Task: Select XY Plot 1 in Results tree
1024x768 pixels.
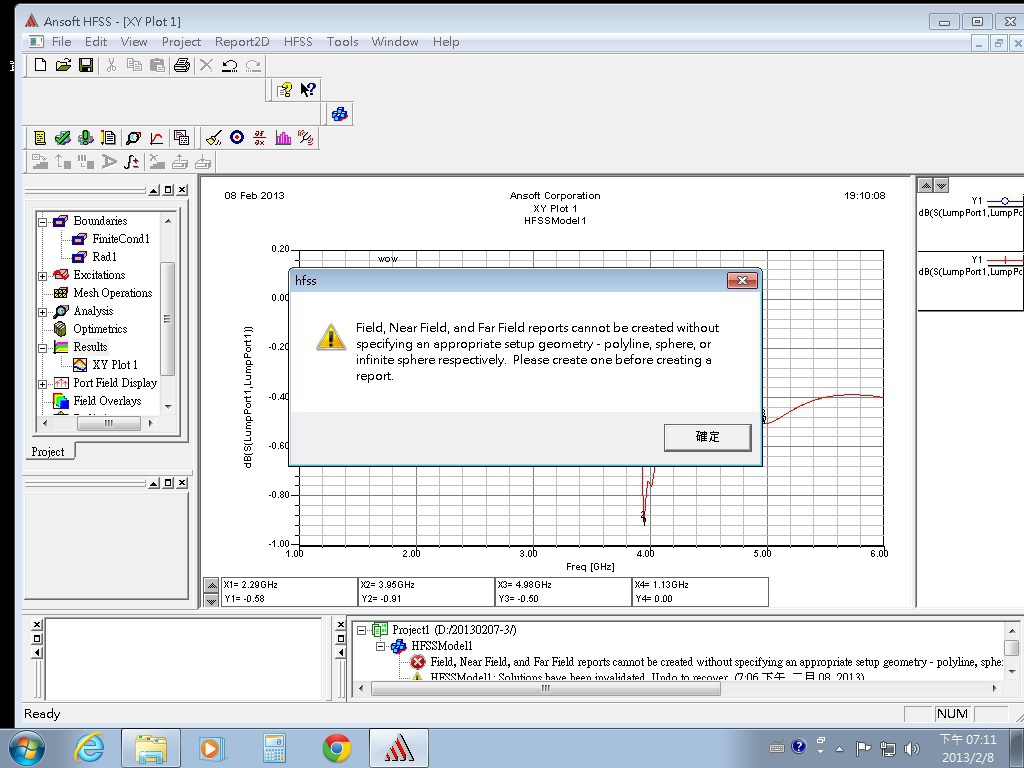Action: tap(115, 365)
